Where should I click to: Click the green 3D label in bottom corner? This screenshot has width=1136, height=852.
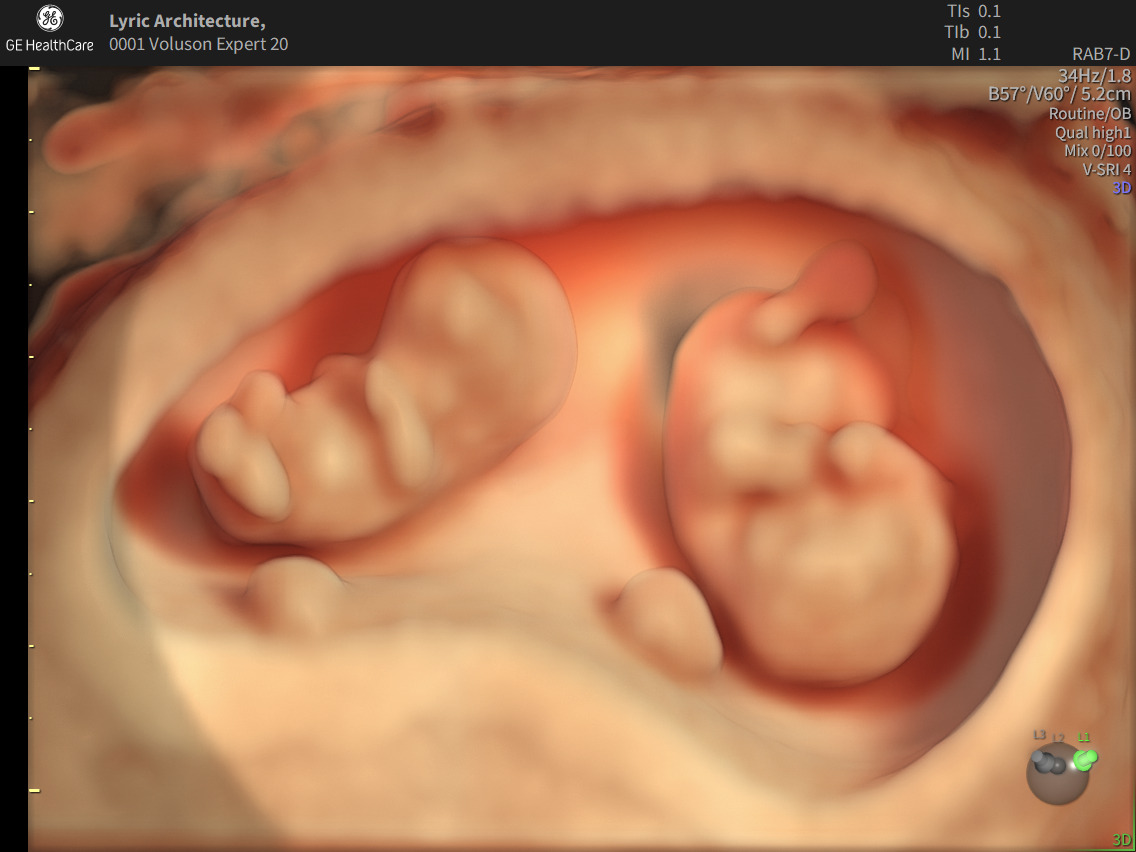coord(1121,840)
